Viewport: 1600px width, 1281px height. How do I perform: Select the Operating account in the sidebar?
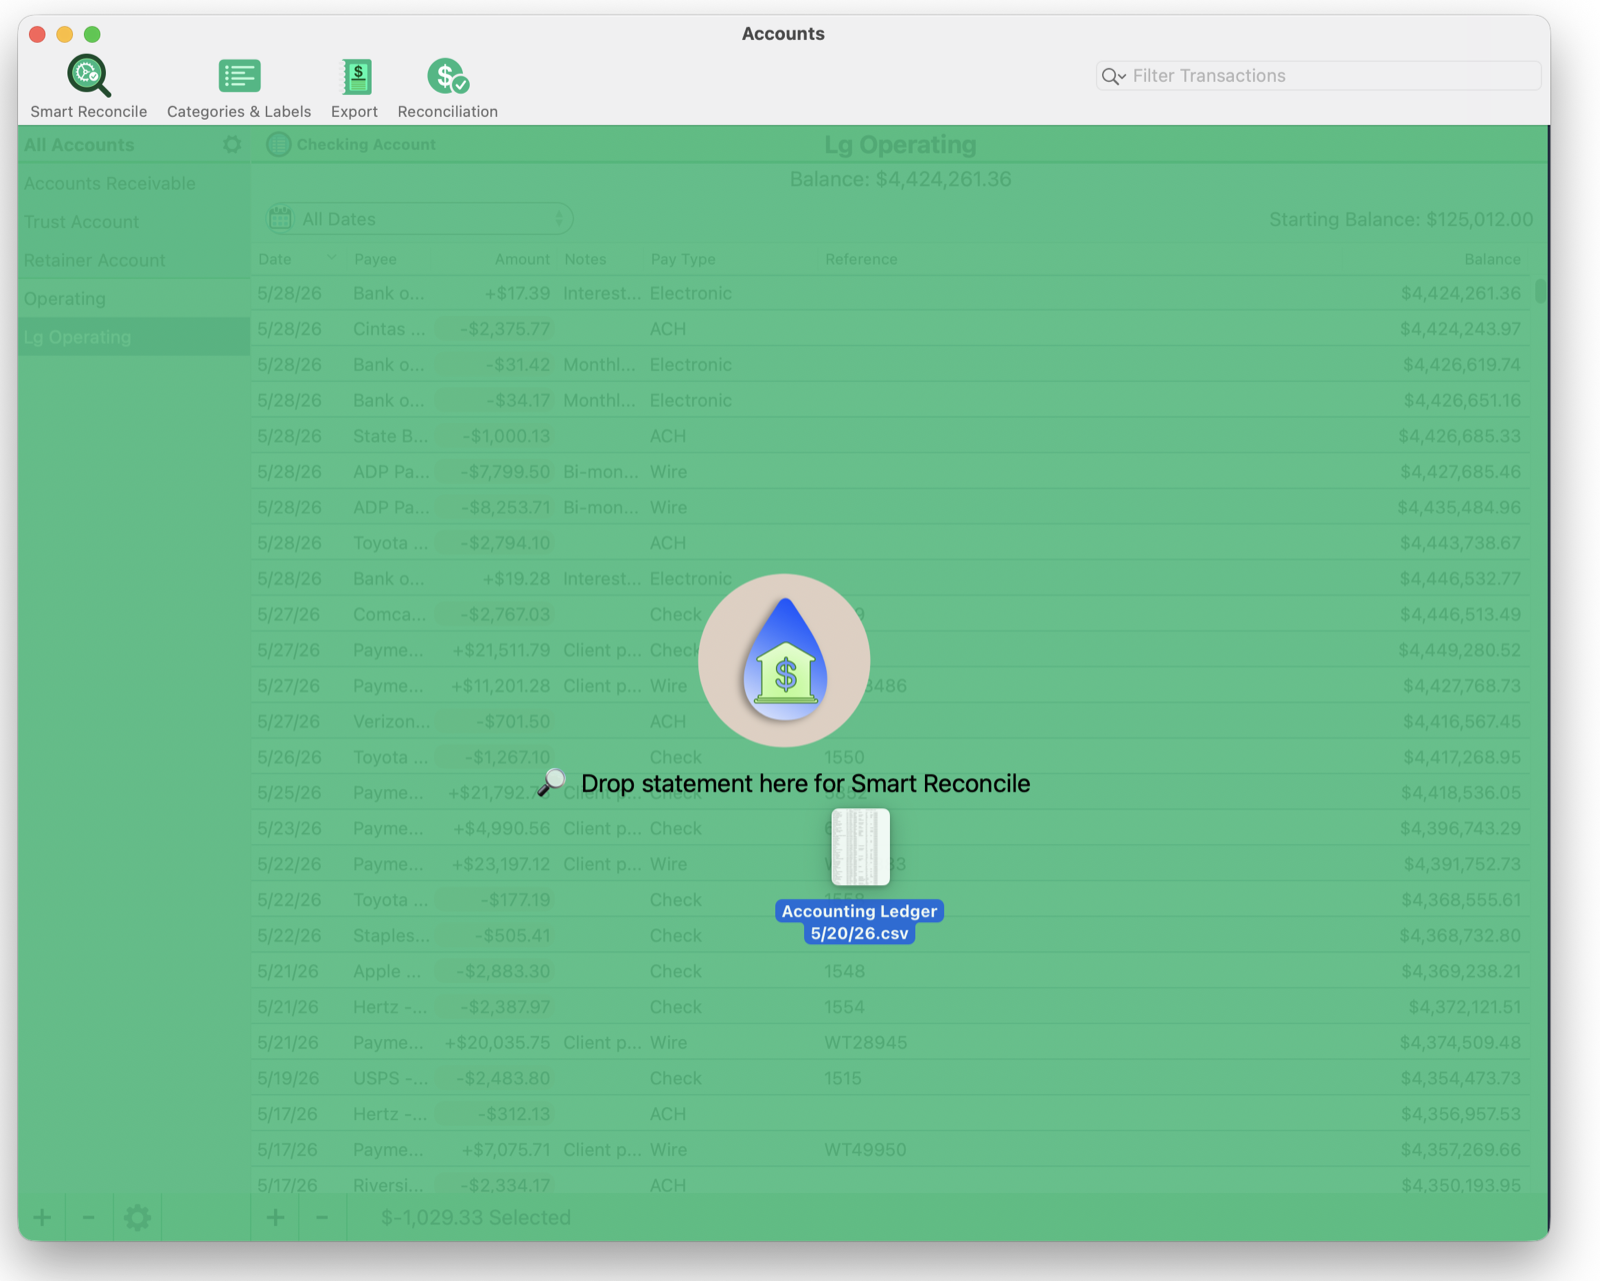point(65,299)
